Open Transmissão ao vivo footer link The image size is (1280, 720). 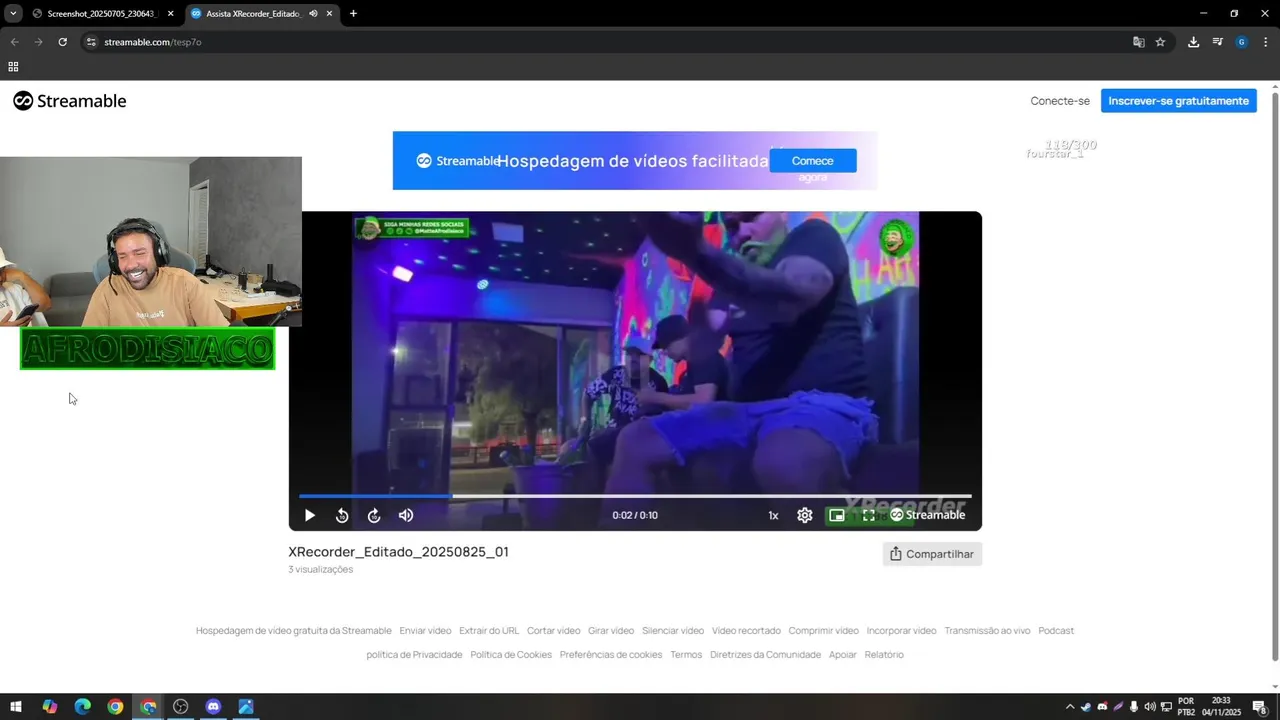click(987, 631)
